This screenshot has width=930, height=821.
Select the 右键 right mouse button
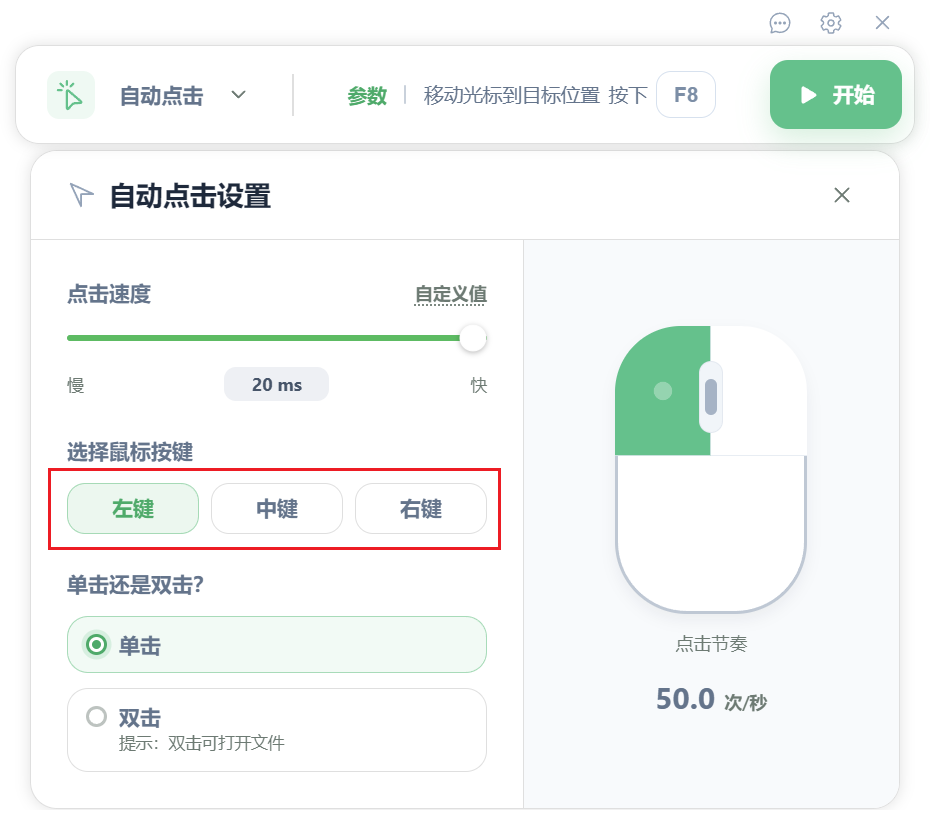click(x=421, y=508)
